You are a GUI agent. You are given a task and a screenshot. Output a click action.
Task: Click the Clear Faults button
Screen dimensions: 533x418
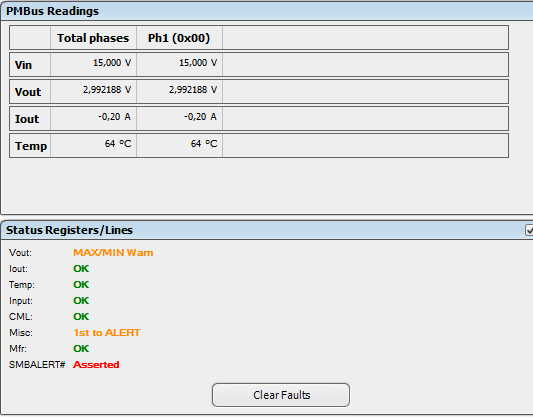point(281,395)
